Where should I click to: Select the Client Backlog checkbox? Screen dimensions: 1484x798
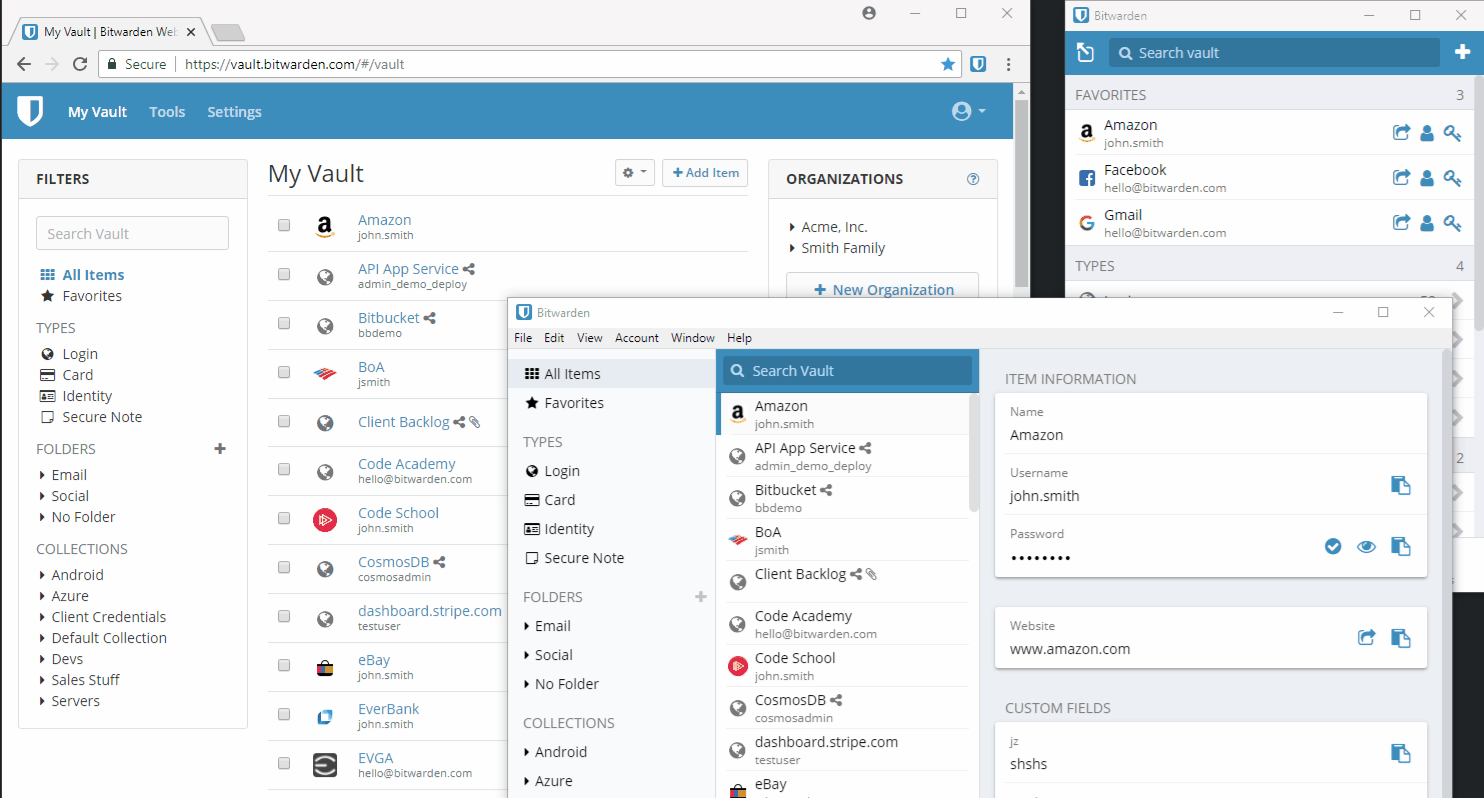(284, 421)
